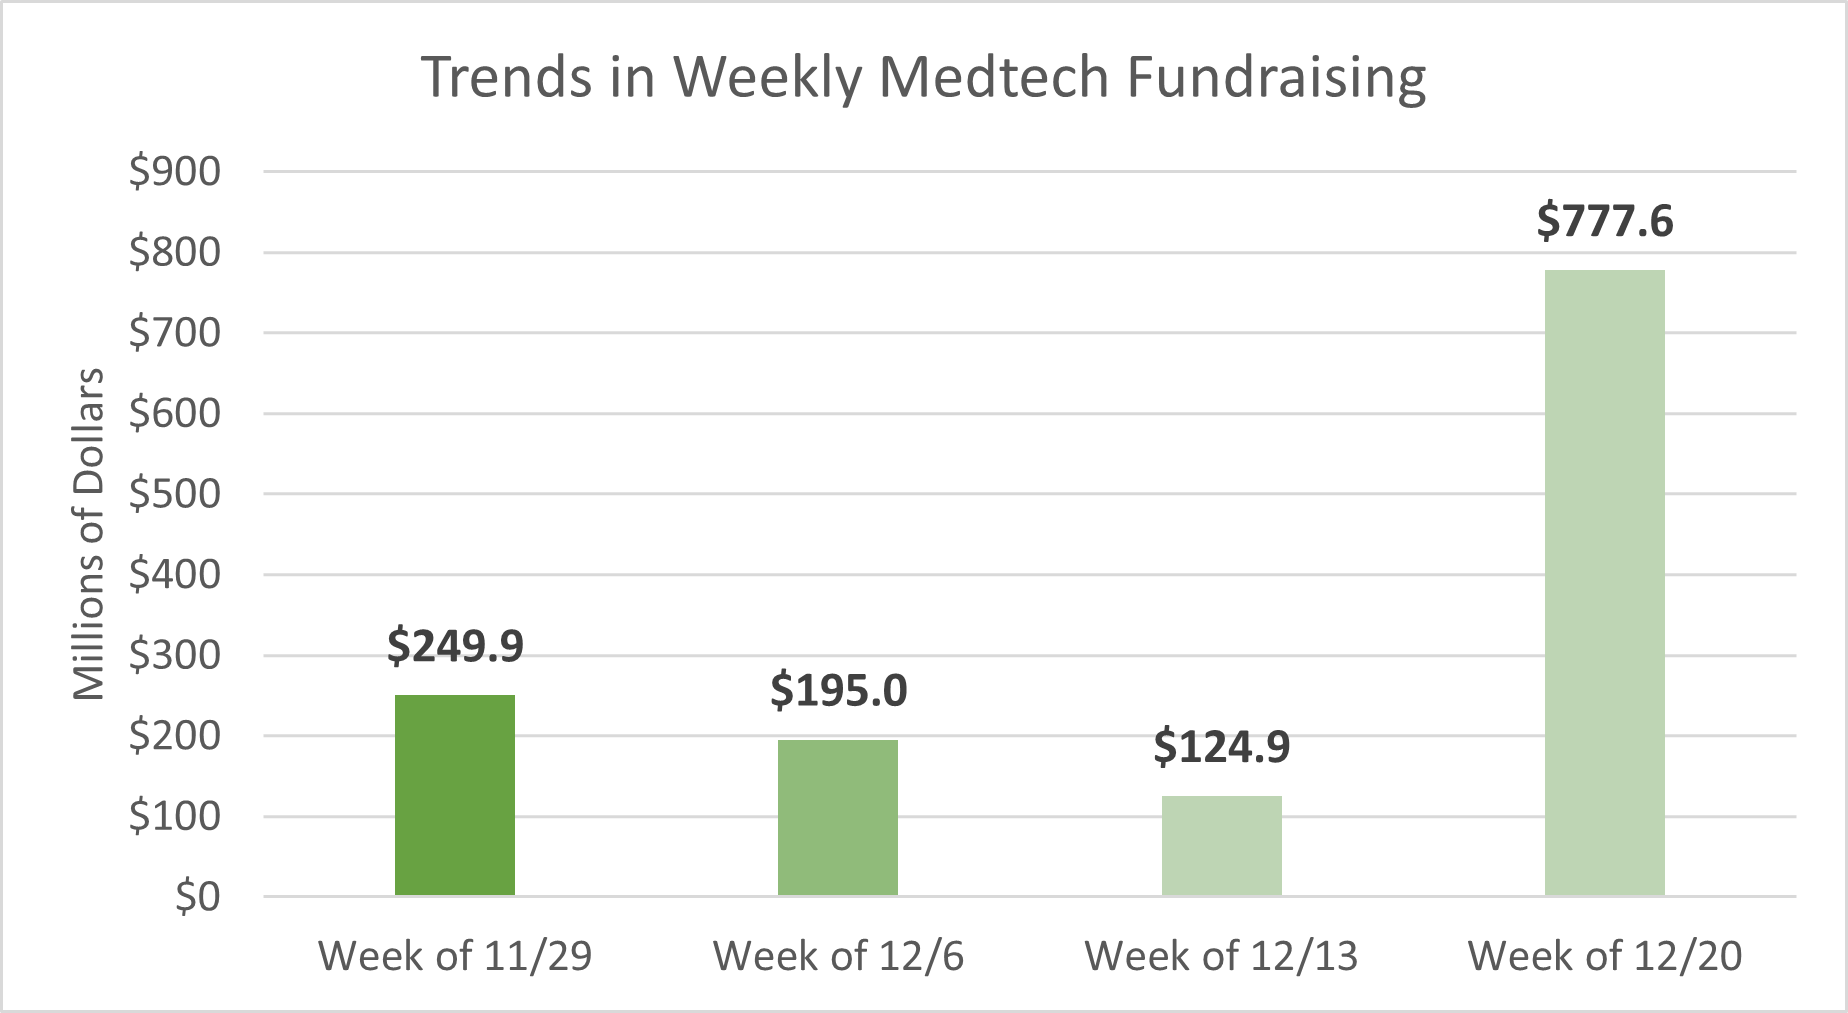Select the Week of 12/6 bar
This screenshot has width=1848, height=1013.
coord(838,817)
